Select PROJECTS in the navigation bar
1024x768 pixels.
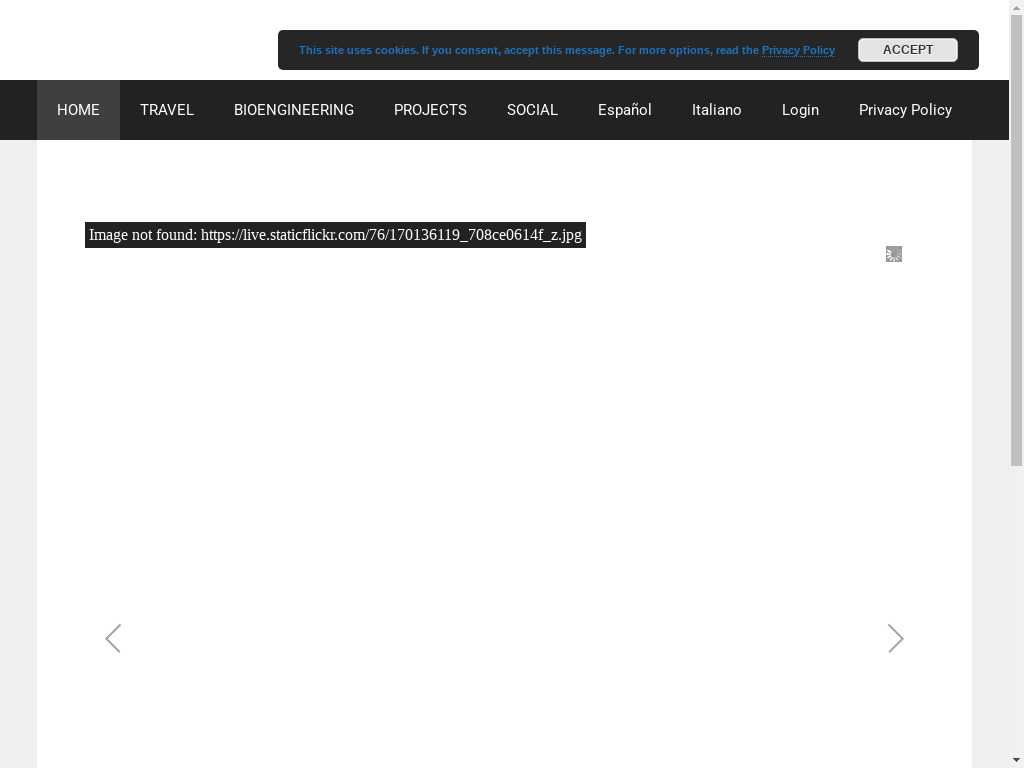pyautogui.click(x=430, y=110)
